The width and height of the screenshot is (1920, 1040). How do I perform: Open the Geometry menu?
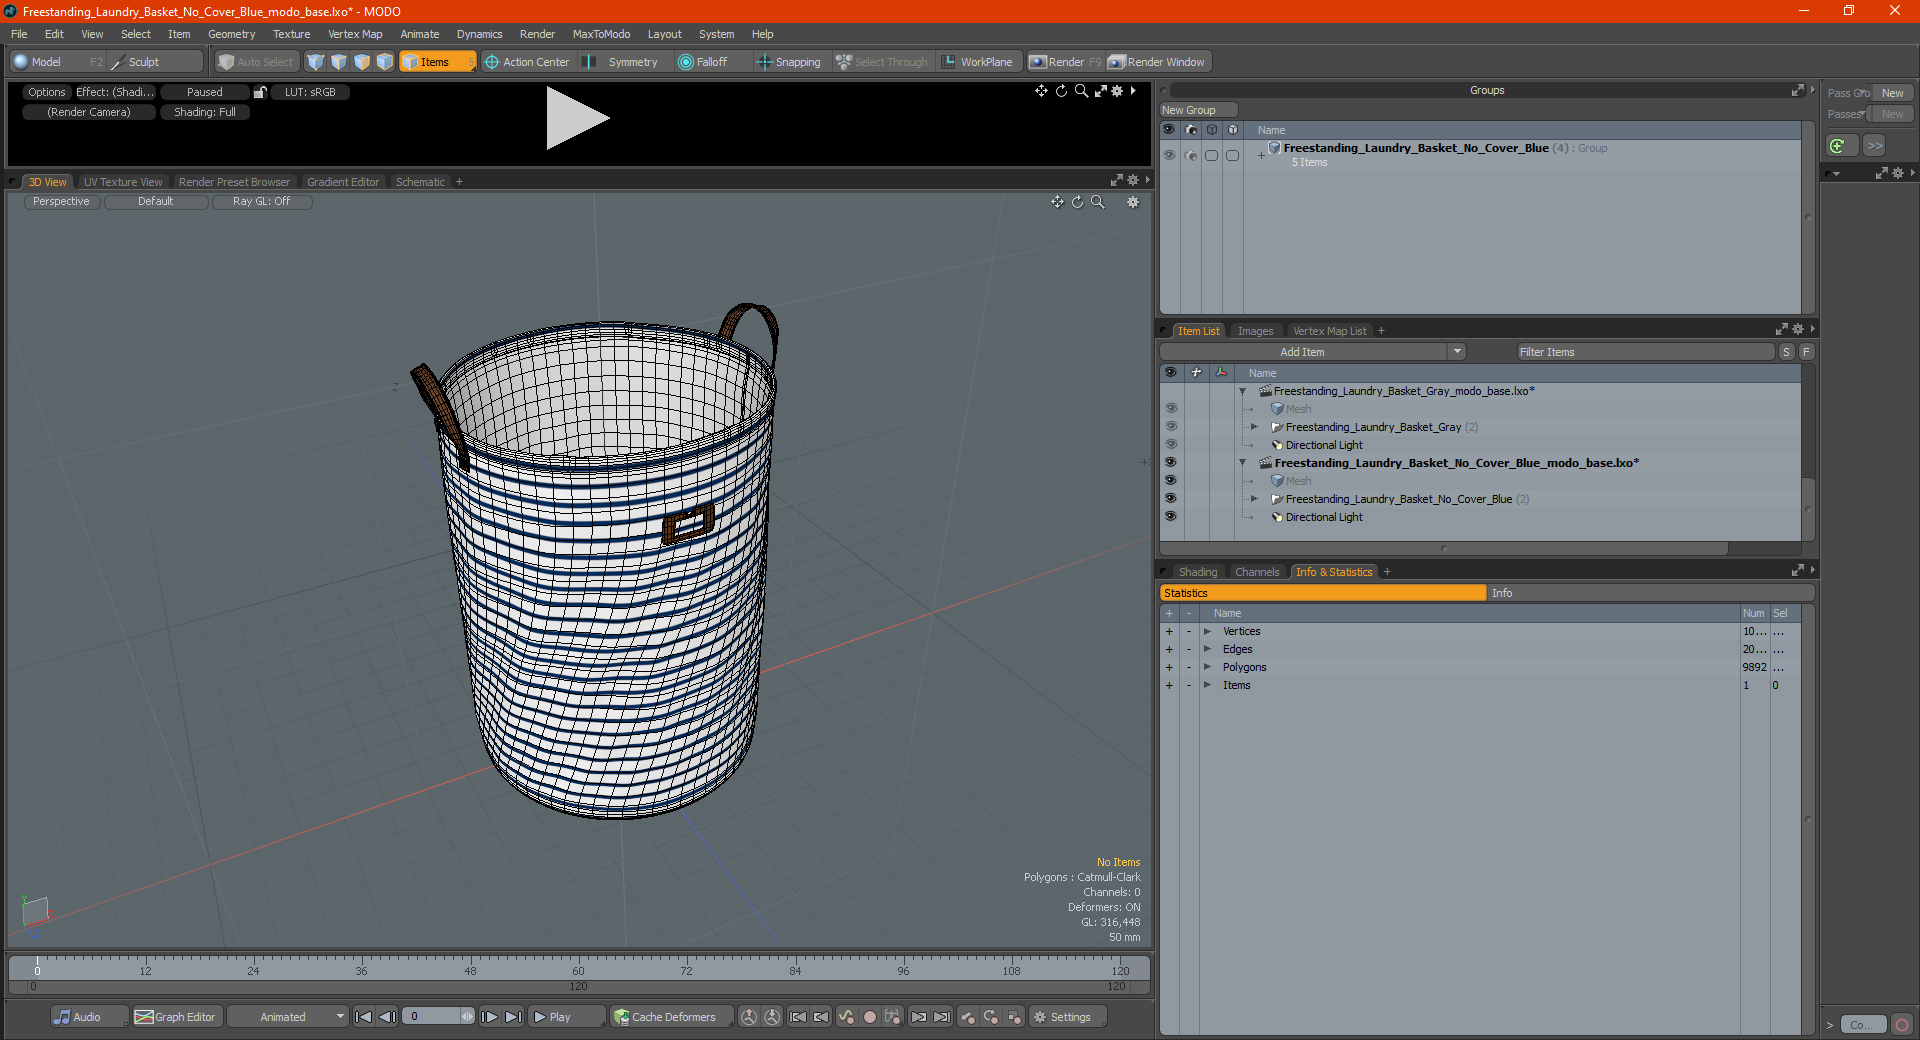[231, 34]
